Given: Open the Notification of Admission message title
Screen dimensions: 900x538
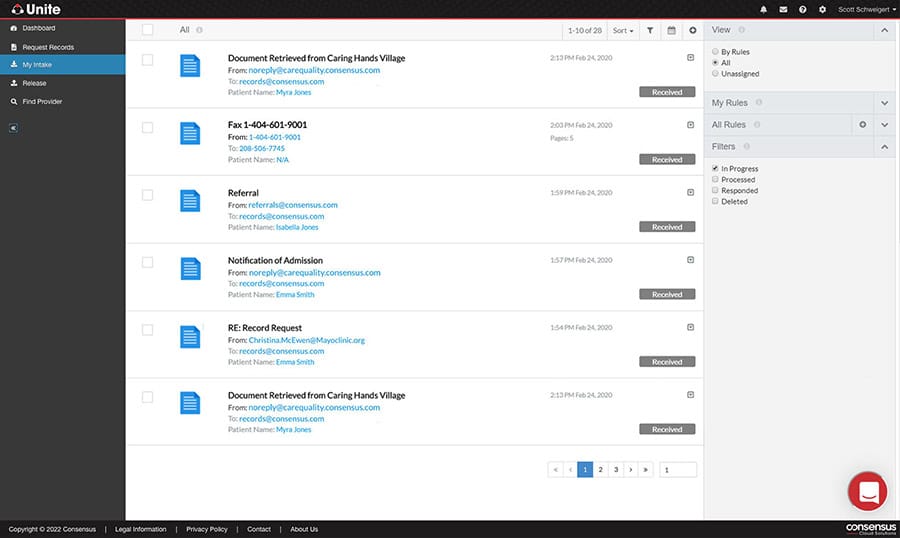Looking at the screenshot, I should pos(275,261).
